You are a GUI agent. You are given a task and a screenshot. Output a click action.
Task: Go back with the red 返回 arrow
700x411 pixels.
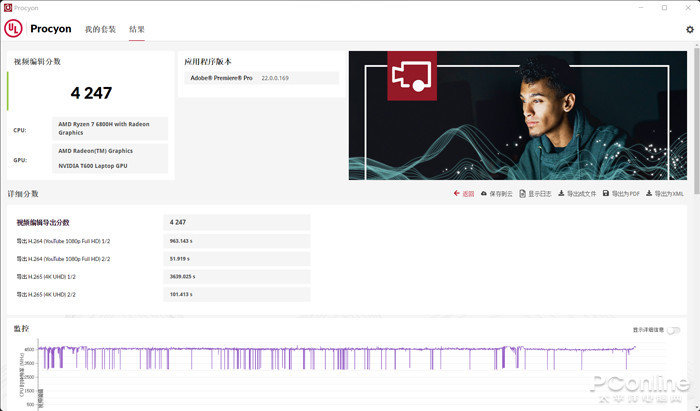click(464, 194)
